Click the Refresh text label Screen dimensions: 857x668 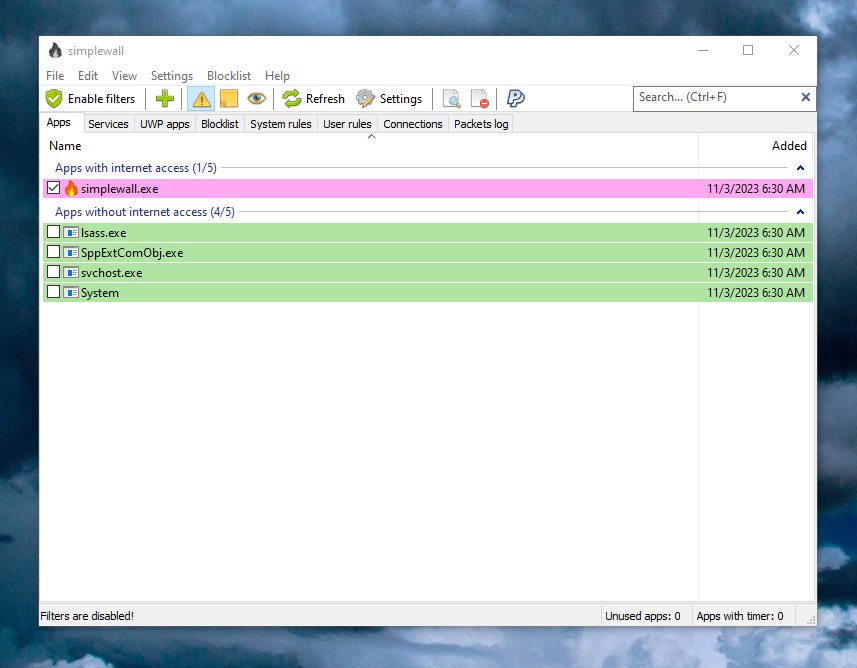325,99
